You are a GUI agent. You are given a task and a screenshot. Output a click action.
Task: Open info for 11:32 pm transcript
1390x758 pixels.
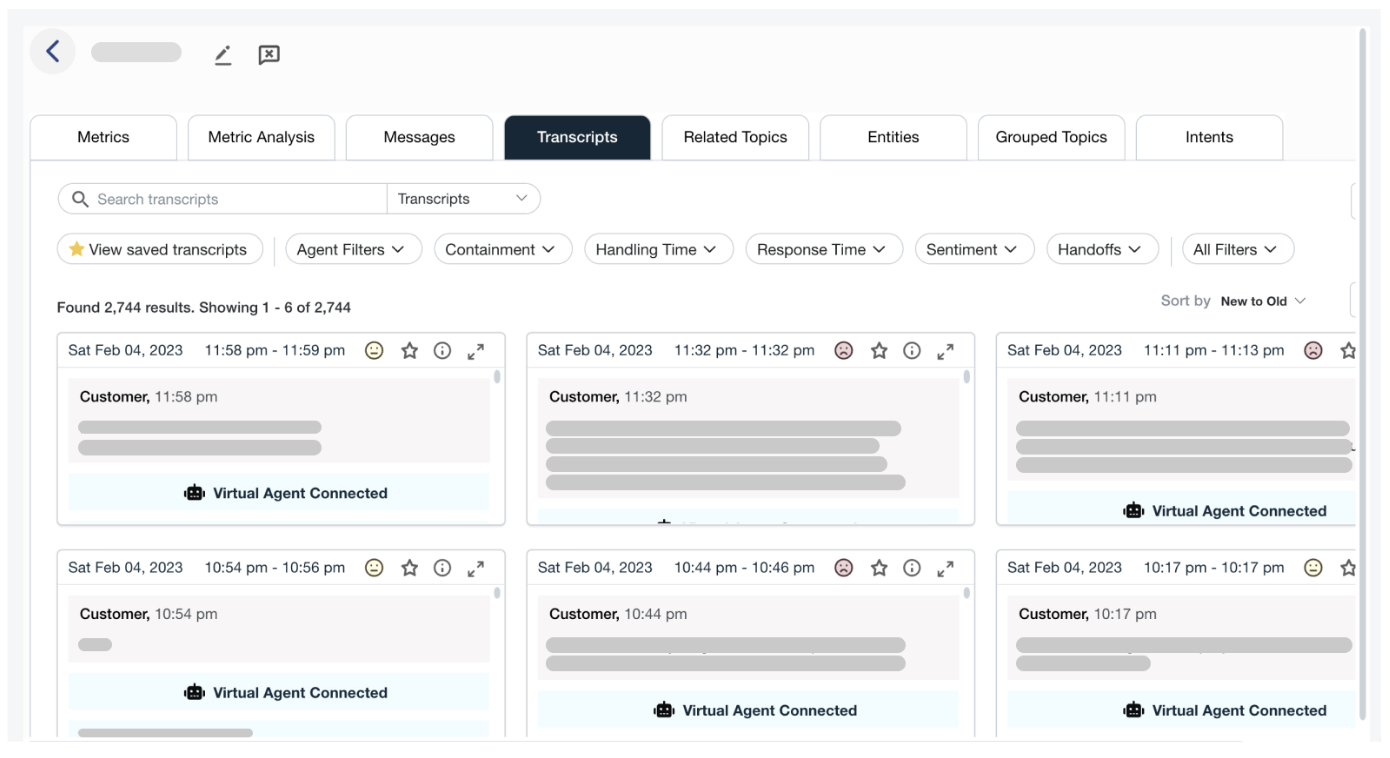[912, 350]
